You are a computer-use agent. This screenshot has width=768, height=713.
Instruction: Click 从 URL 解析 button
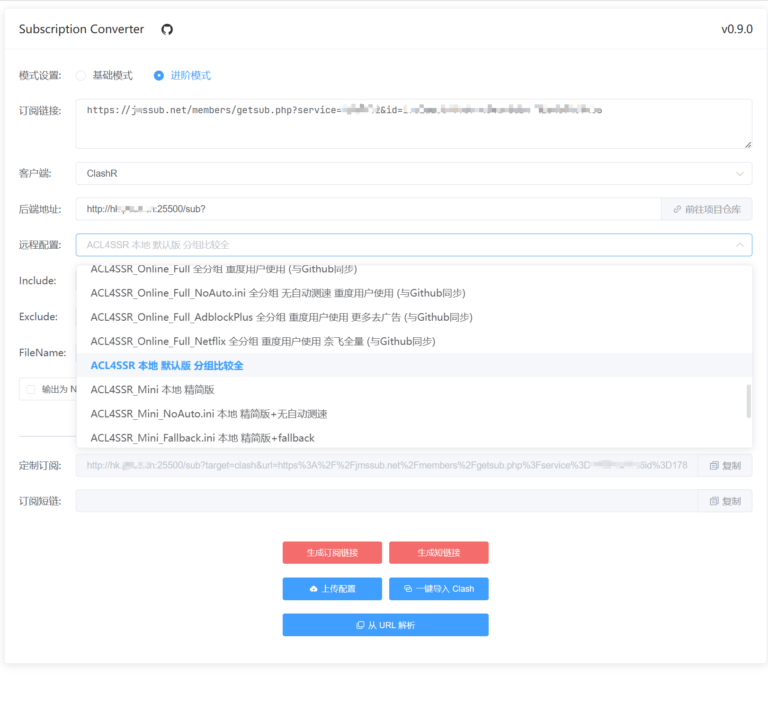coord(385,625)
